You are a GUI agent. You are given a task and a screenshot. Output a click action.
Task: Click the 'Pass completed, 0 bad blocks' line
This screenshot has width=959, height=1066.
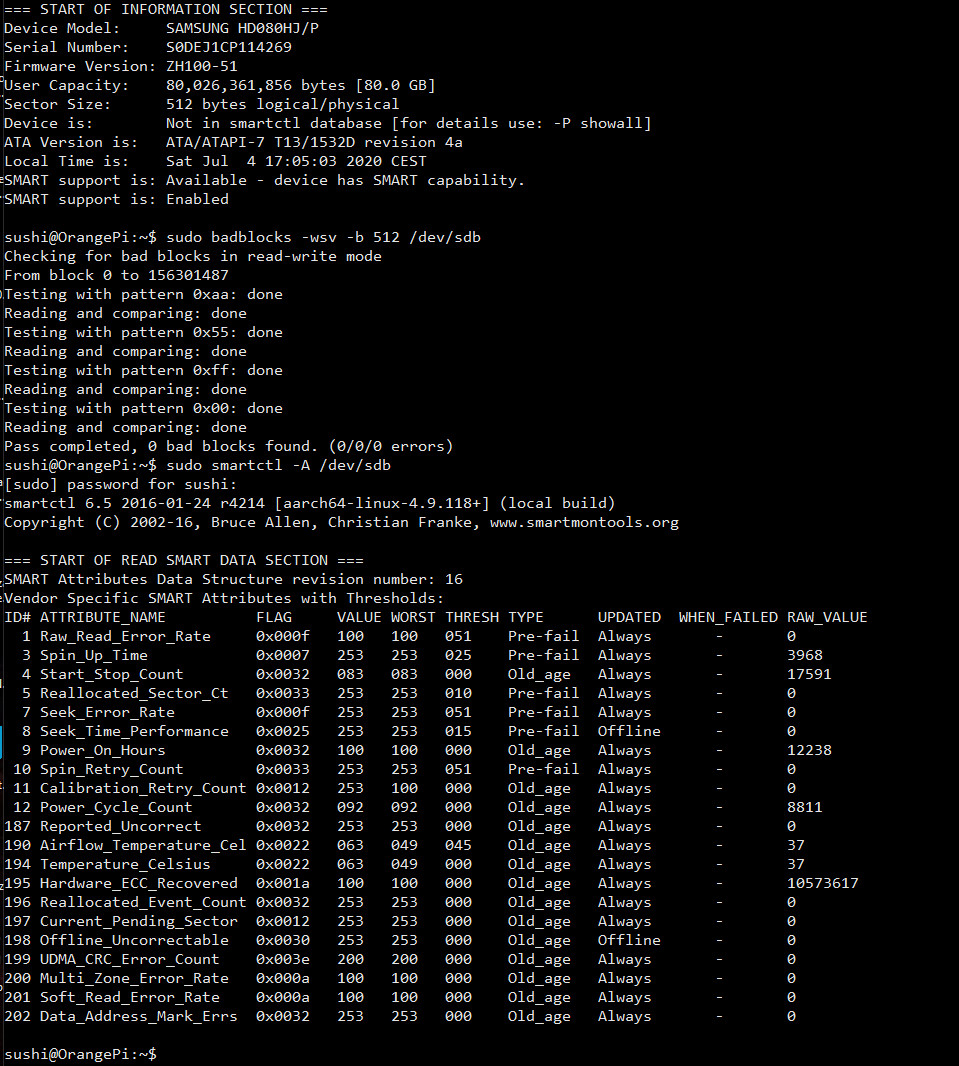(x=228, y=446)
